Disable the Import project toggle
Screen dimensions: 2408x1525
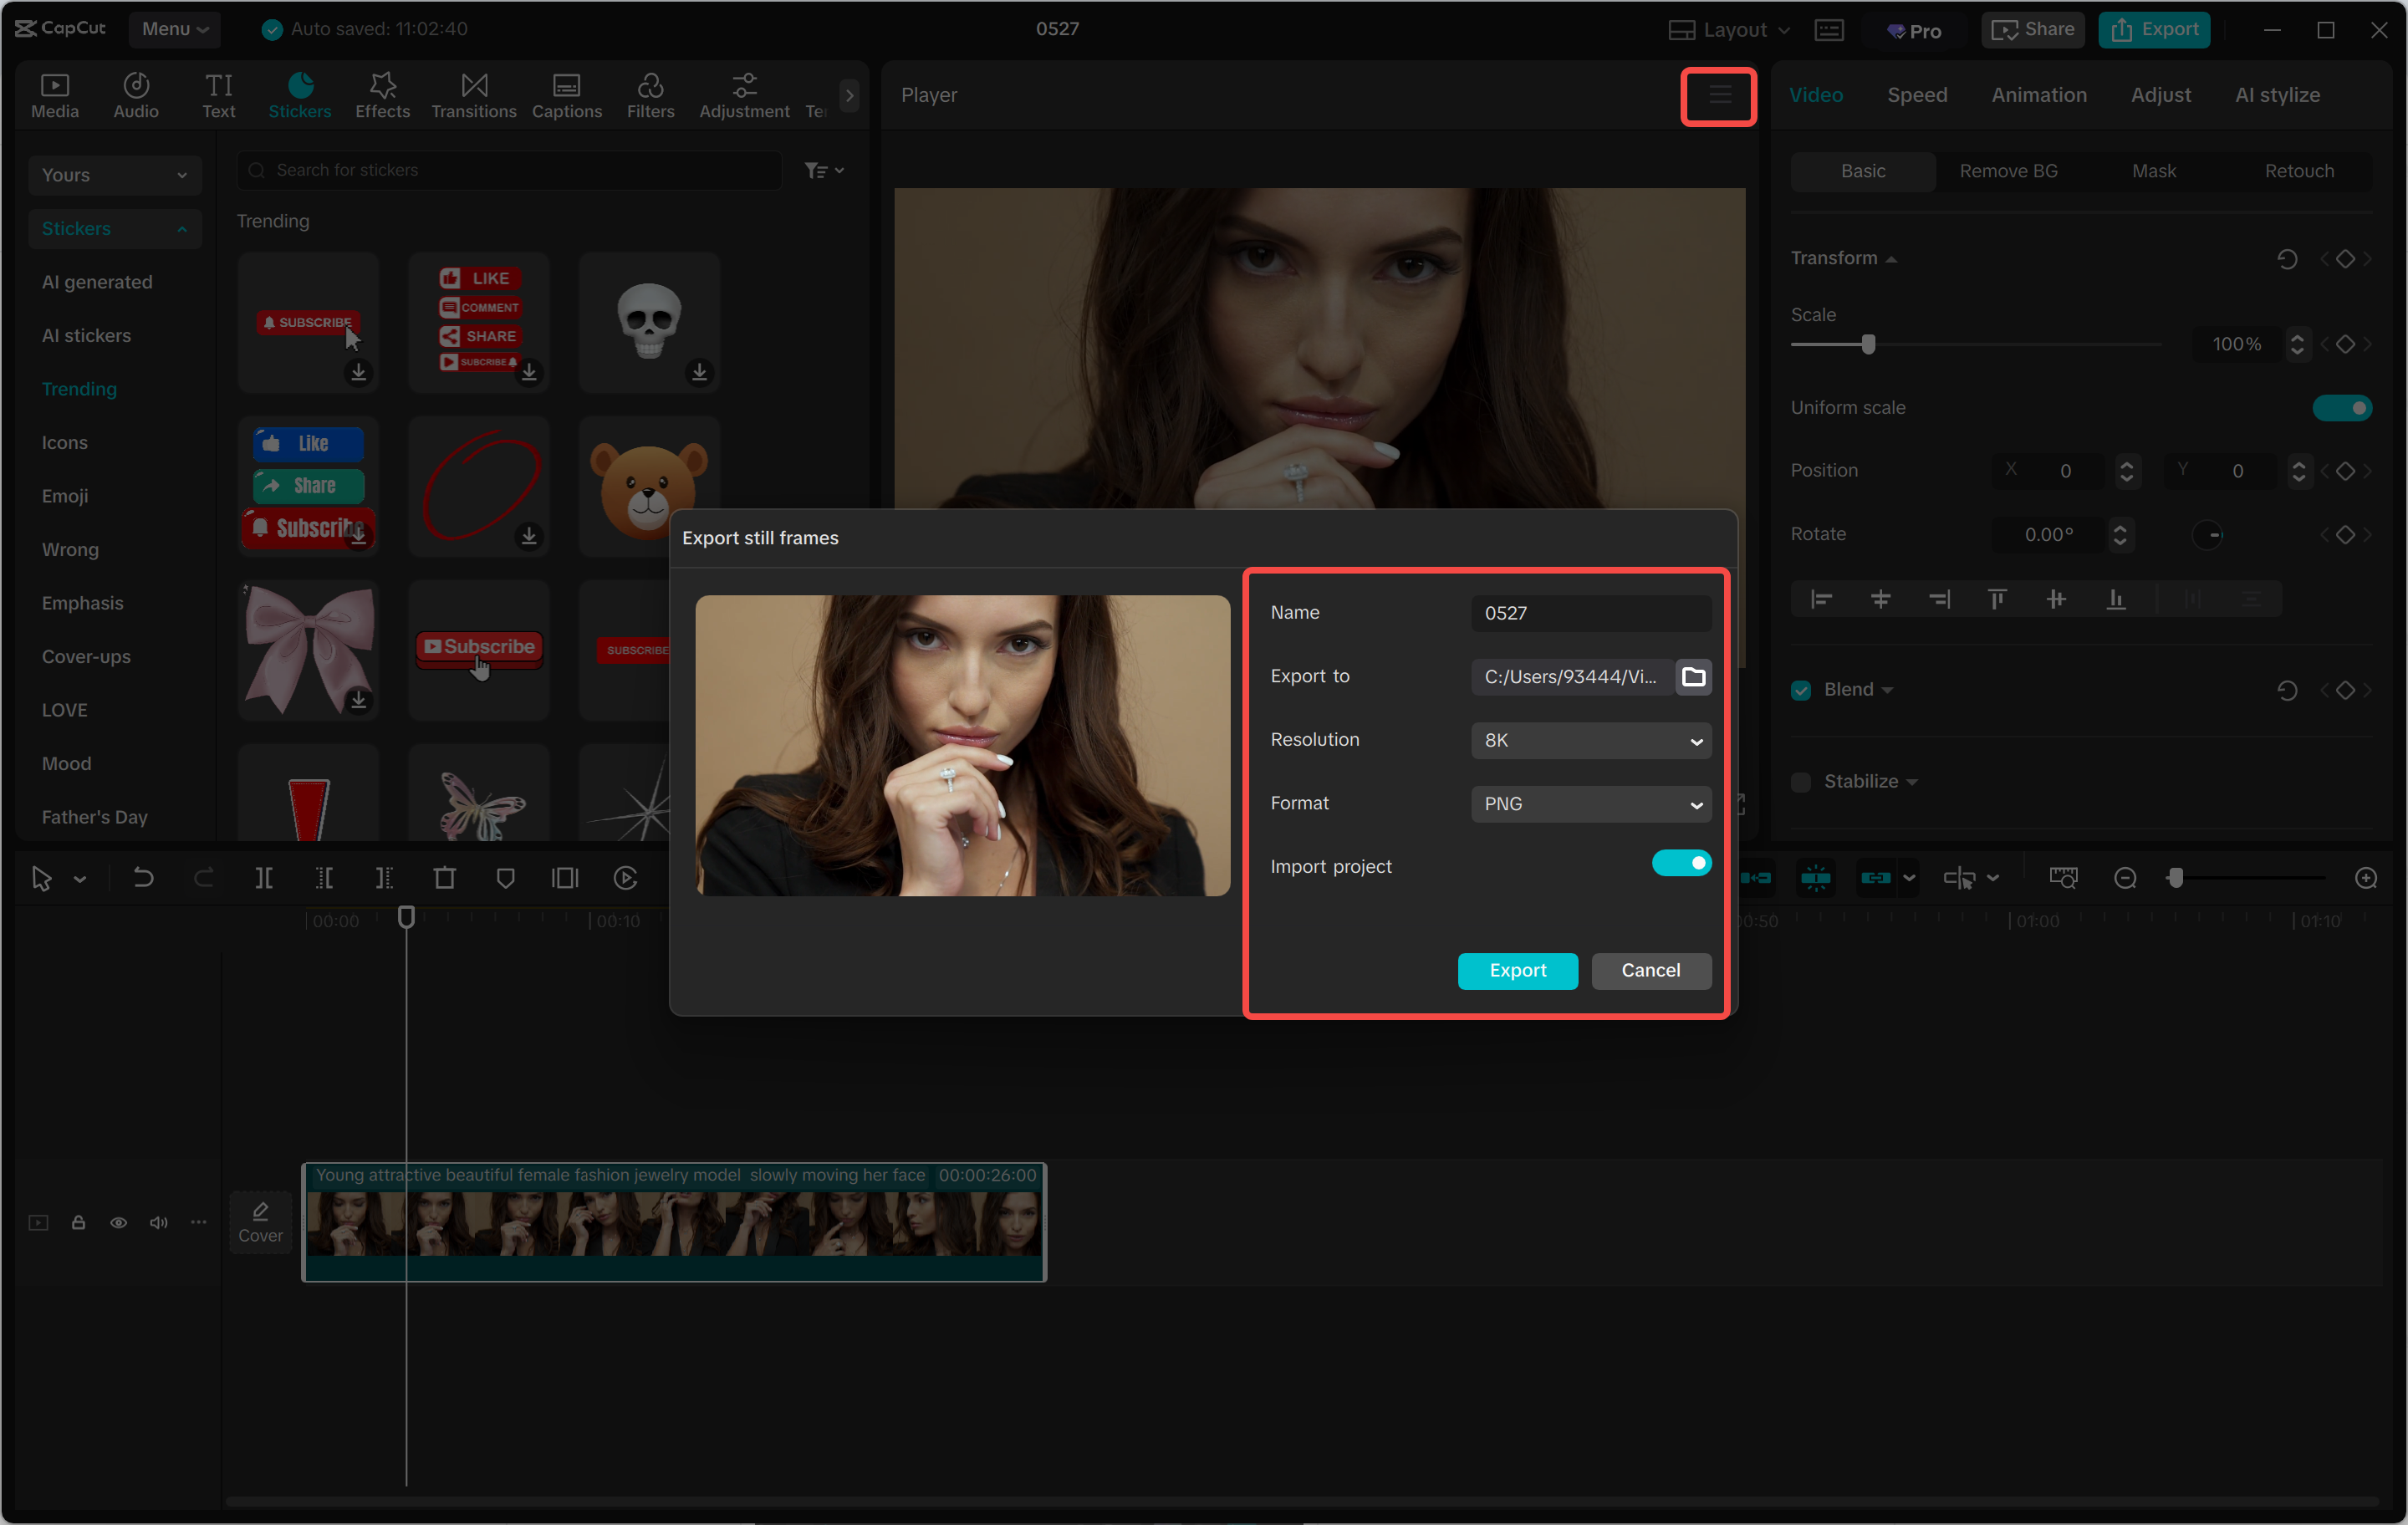pos(1682,862)
